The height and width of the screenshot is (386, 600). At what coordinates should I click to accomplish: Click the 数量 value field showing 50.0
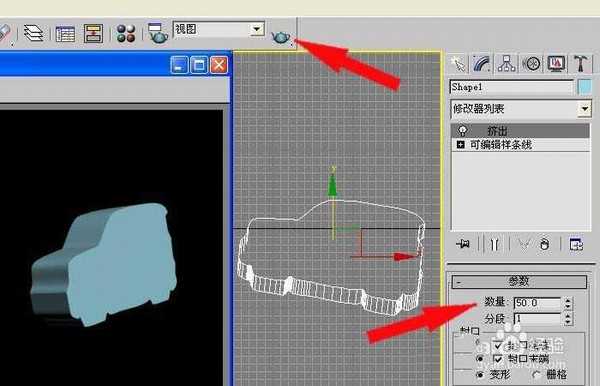tap(537, 303)
